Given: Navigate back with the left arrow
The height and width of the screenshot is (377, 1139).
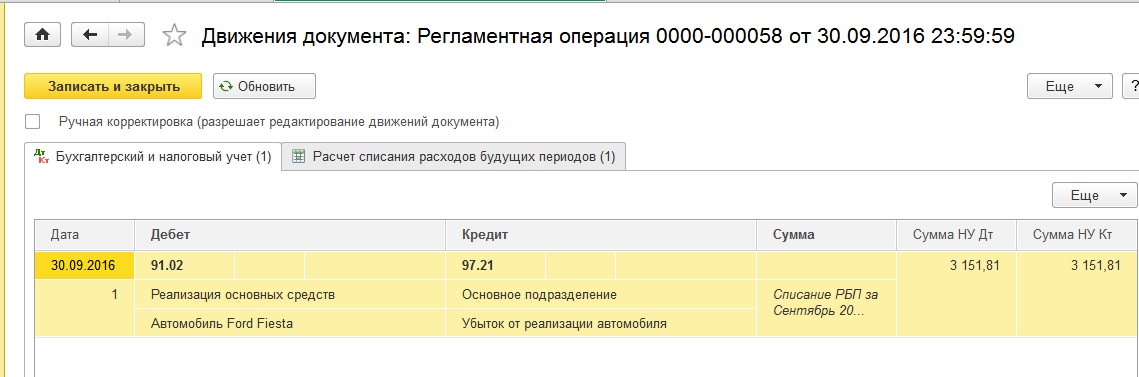Looking at the screenshot, I should pos(90,35).
